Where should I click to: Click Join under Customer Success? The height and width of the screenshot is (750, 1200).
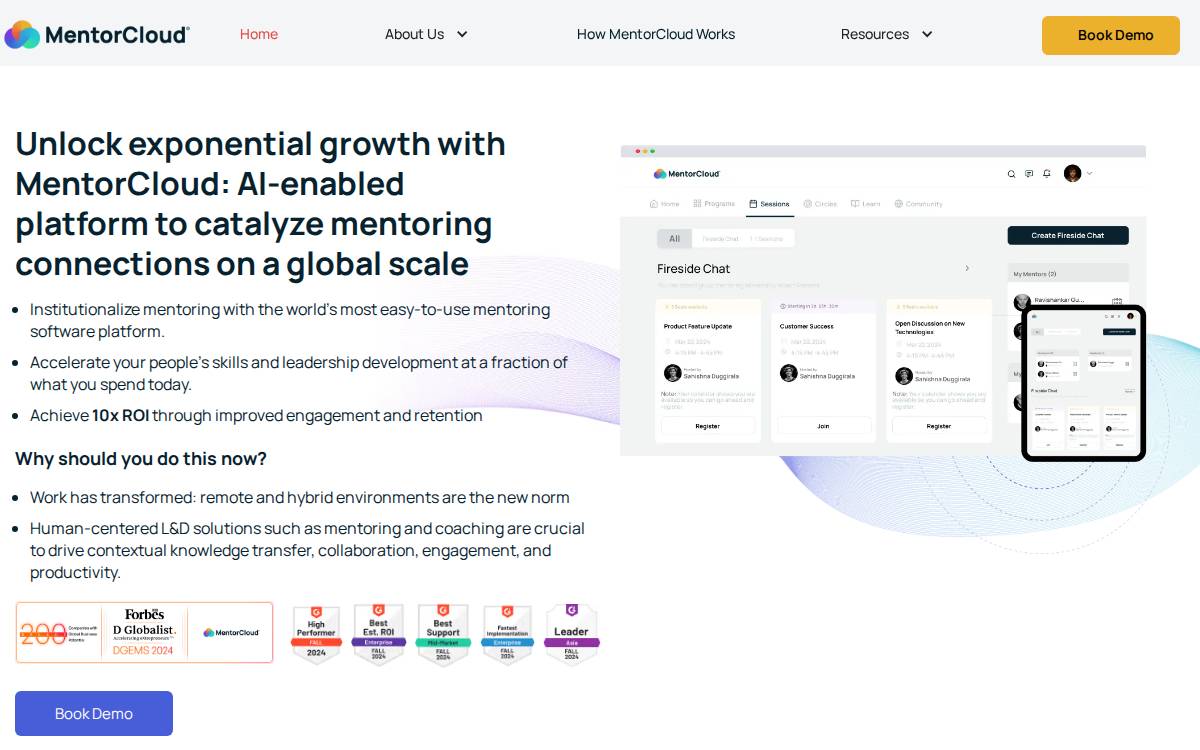point(824,426)
